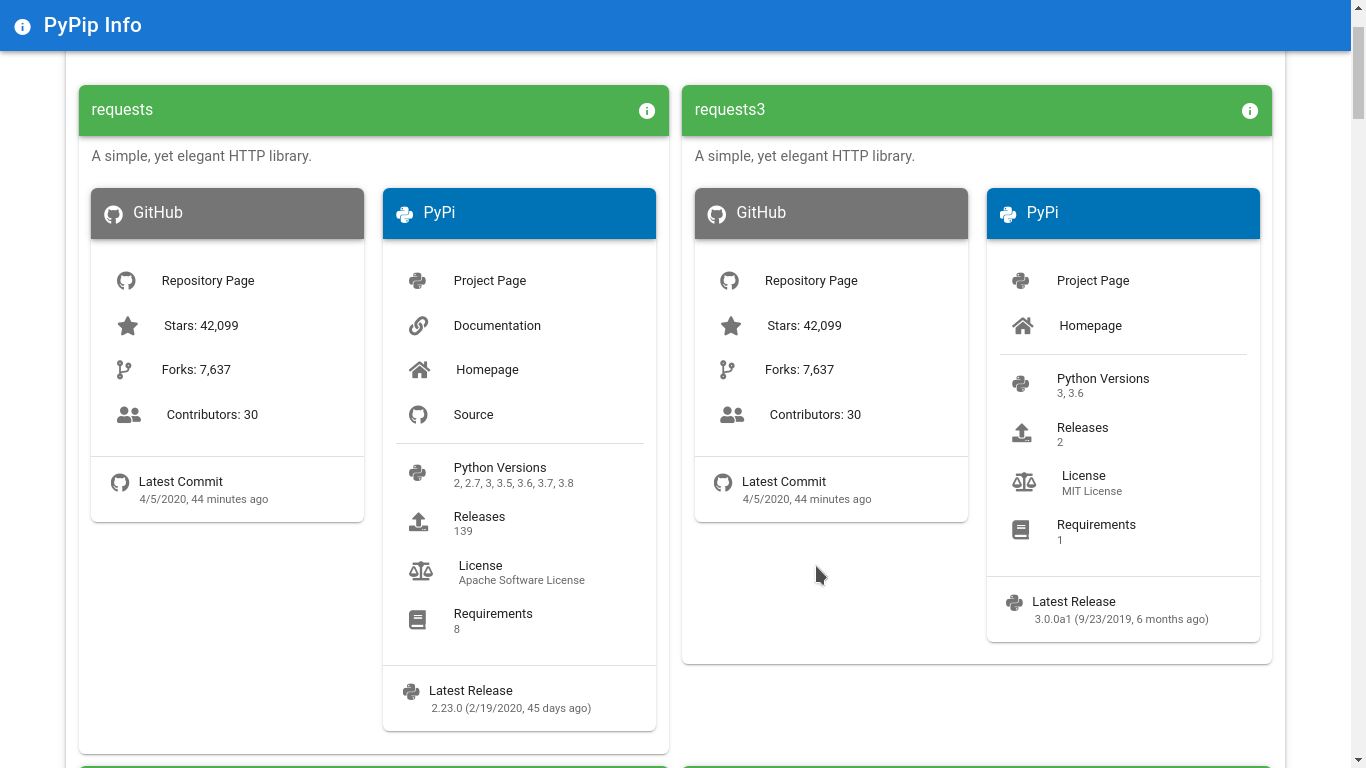
Task: Click balance scale icon beside Apache Software License
Action: (x=421, y=571)
